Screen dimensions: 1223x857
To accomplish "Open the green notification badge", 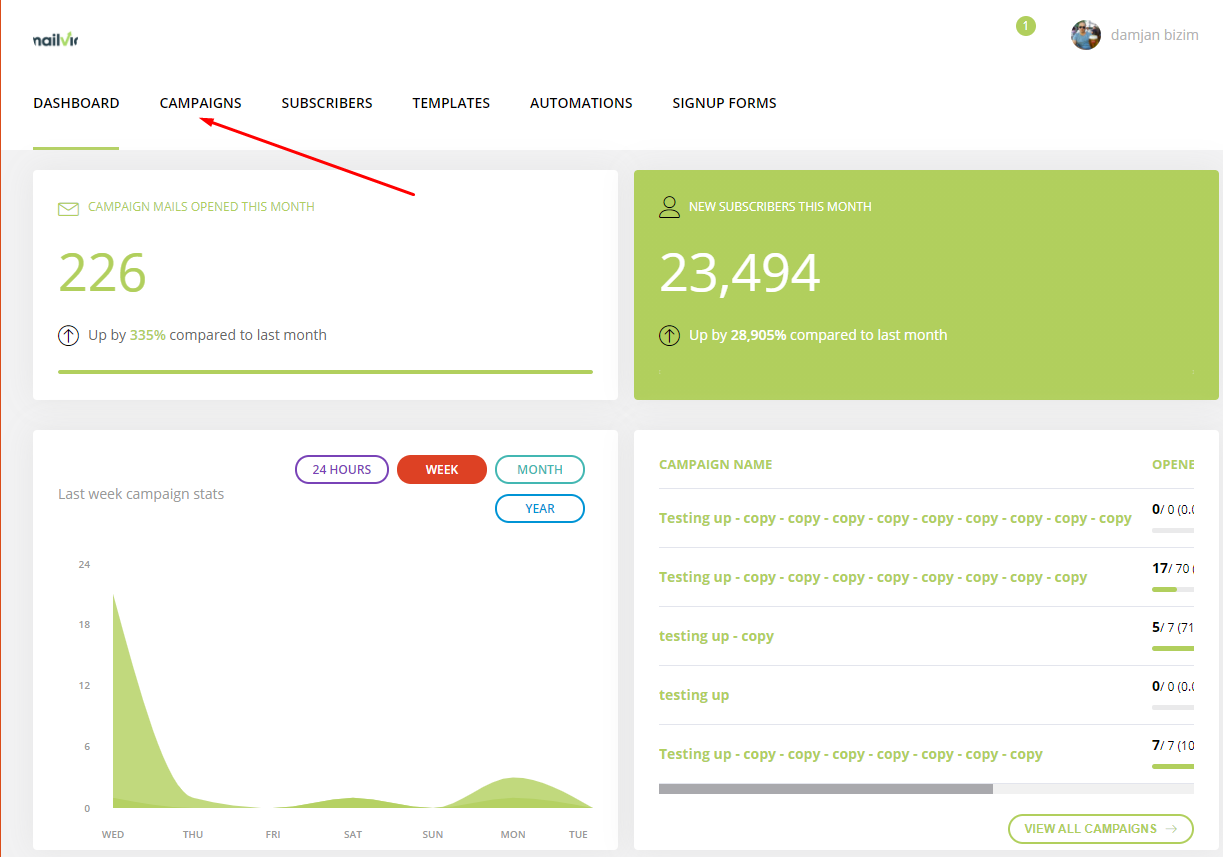I will [1026, 26].
